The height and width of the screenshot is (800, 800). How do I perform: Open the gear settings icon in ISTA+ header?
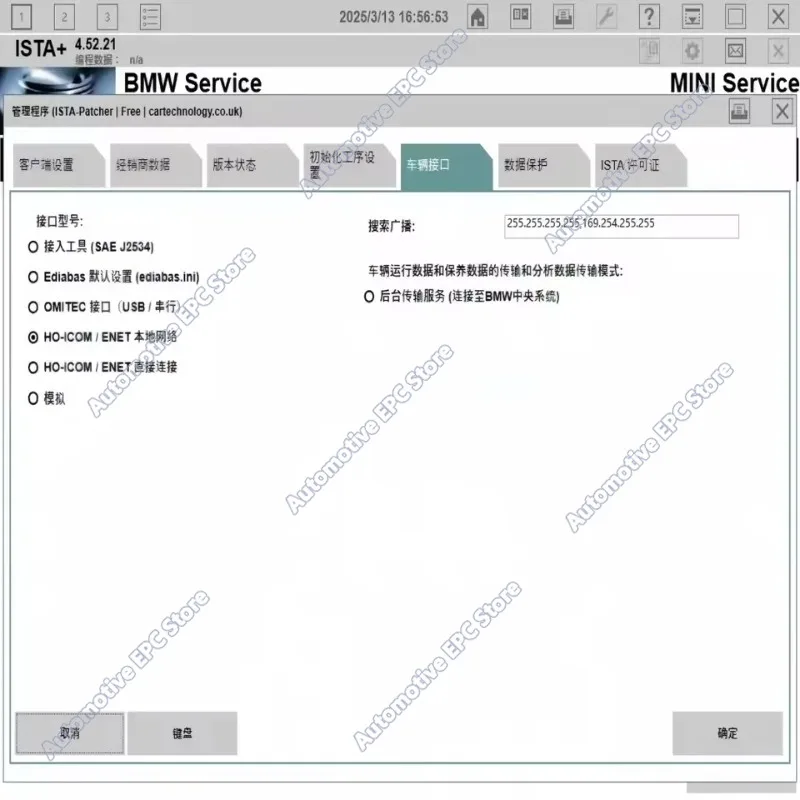(692, 51)
